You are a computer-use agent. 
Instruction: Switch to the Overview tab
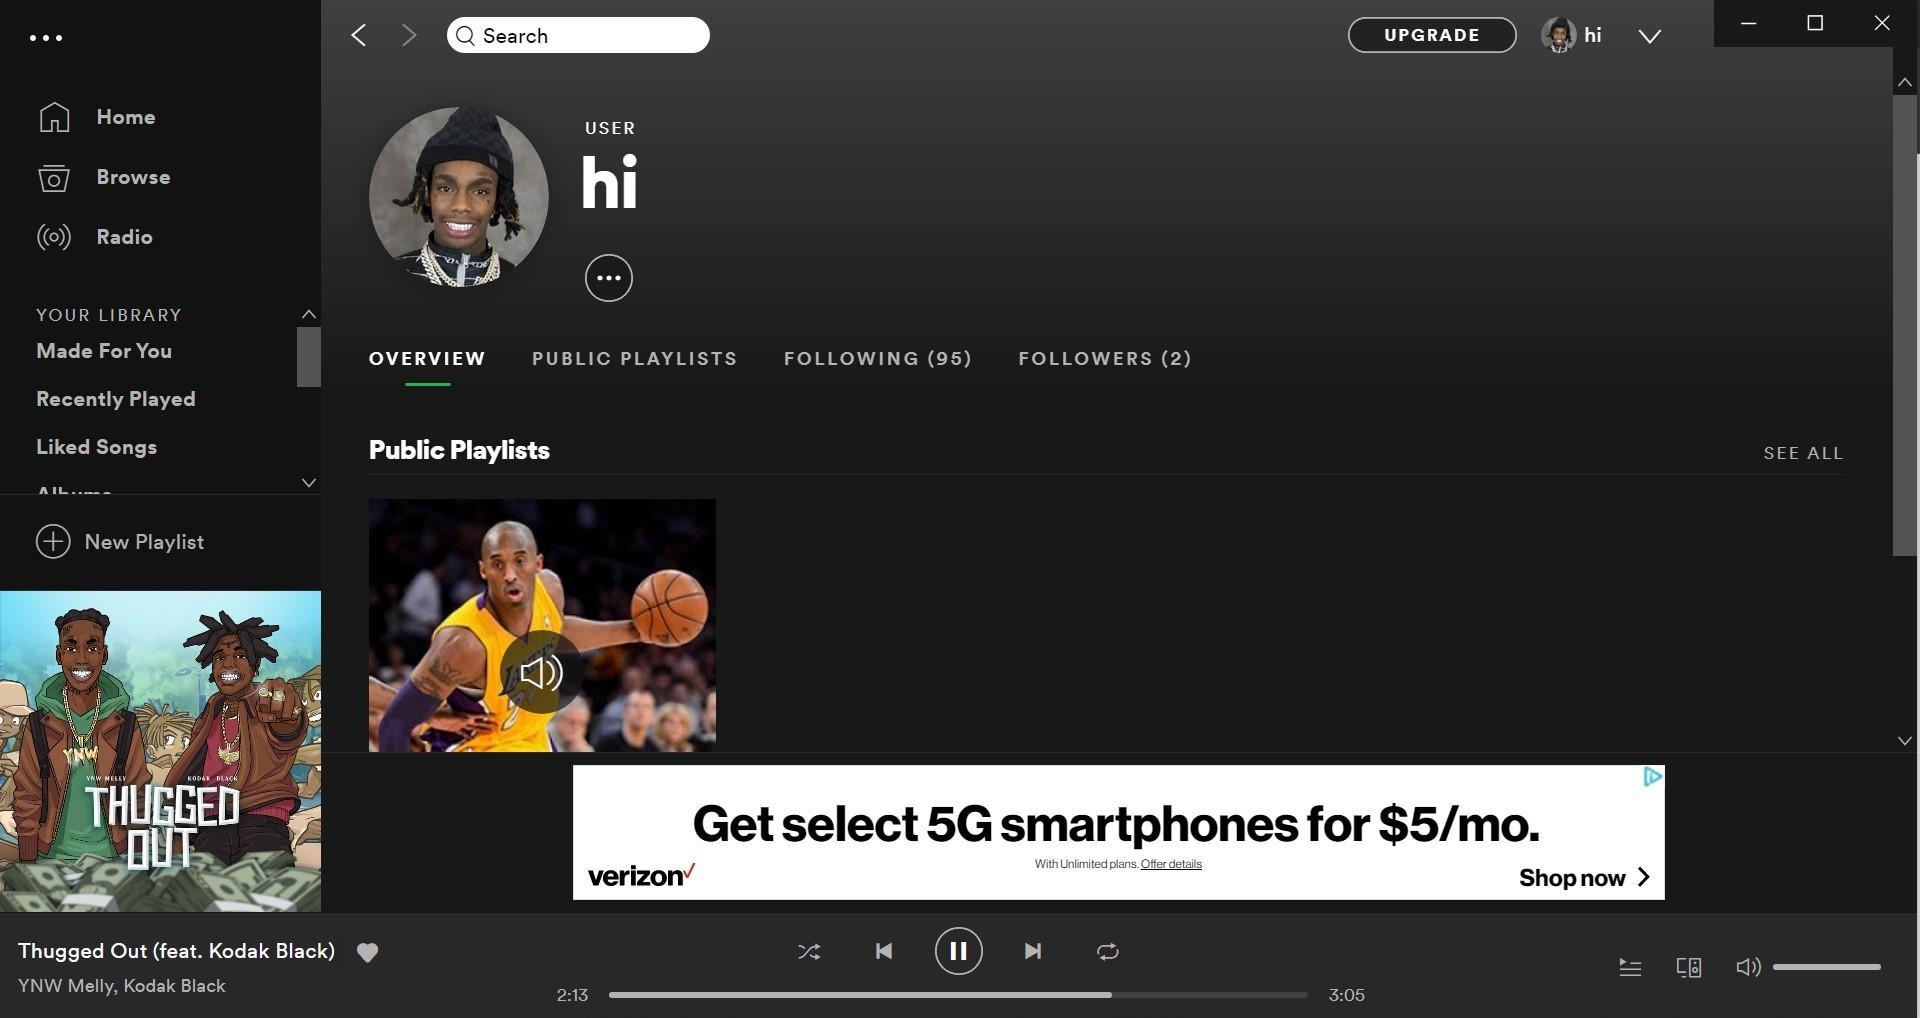click(x=427, y=359)
